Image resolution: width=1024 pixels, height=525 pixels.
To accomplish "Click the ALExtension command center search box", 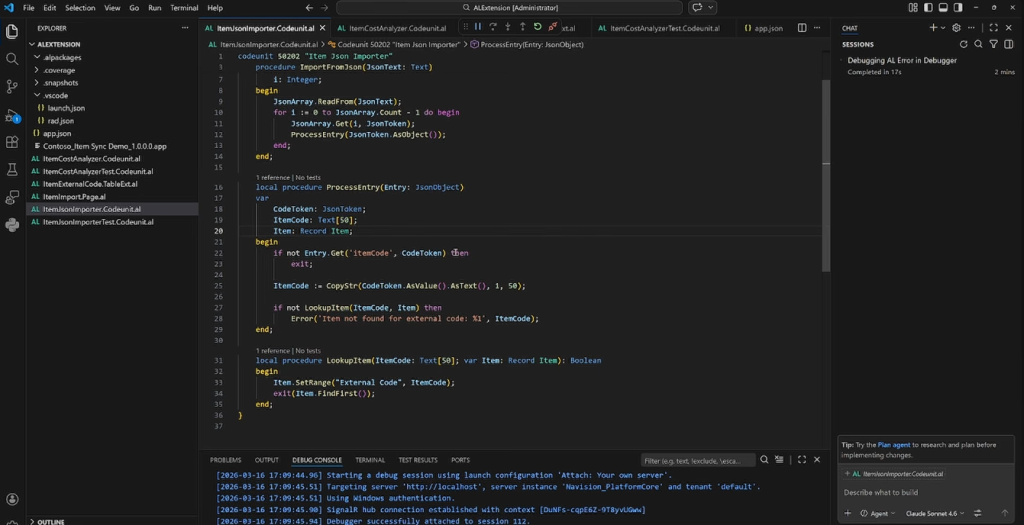I will (x=509, y=8).
